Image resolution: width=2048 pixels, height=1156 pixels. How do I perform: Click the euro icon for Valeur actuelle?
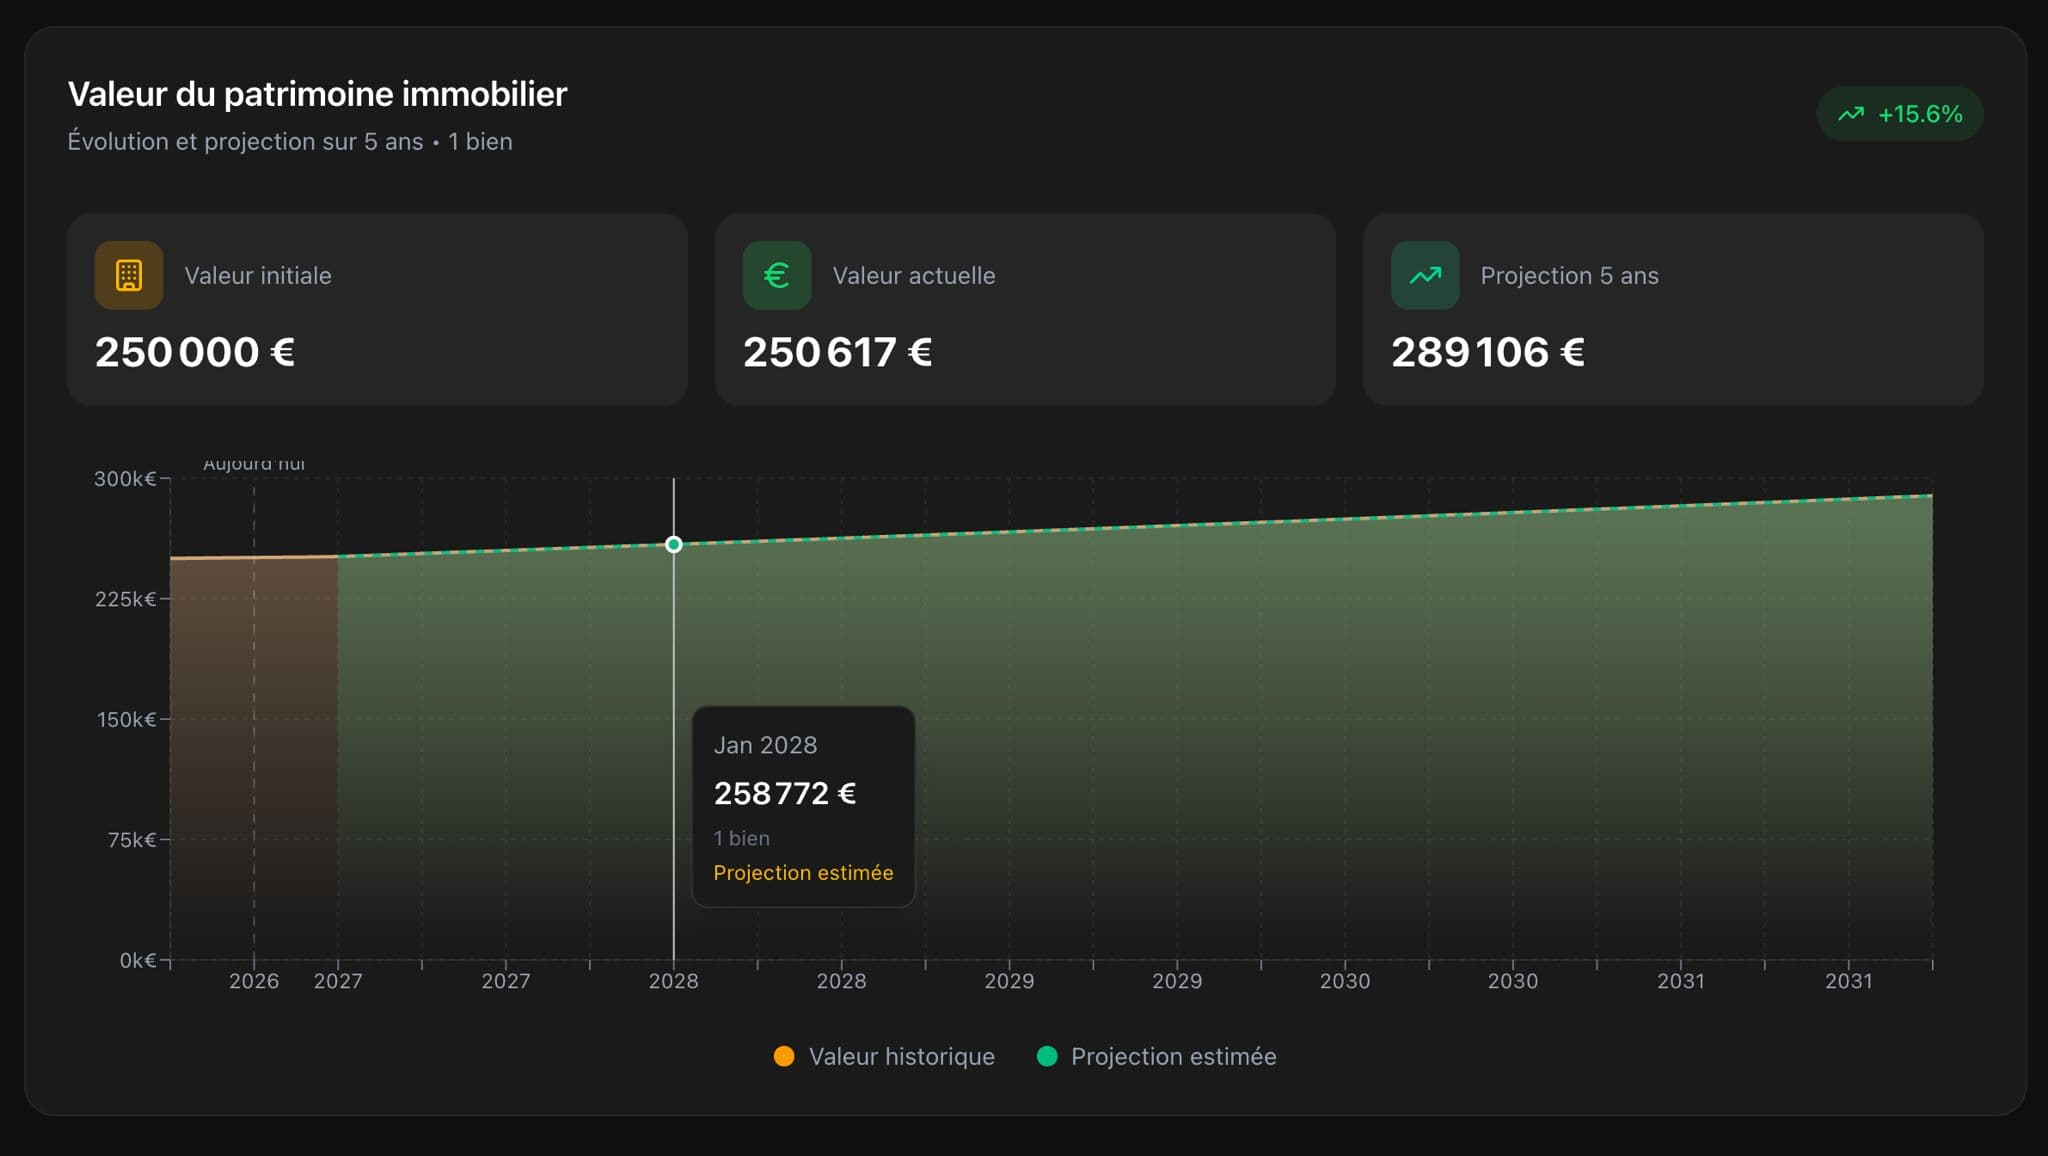777,275
